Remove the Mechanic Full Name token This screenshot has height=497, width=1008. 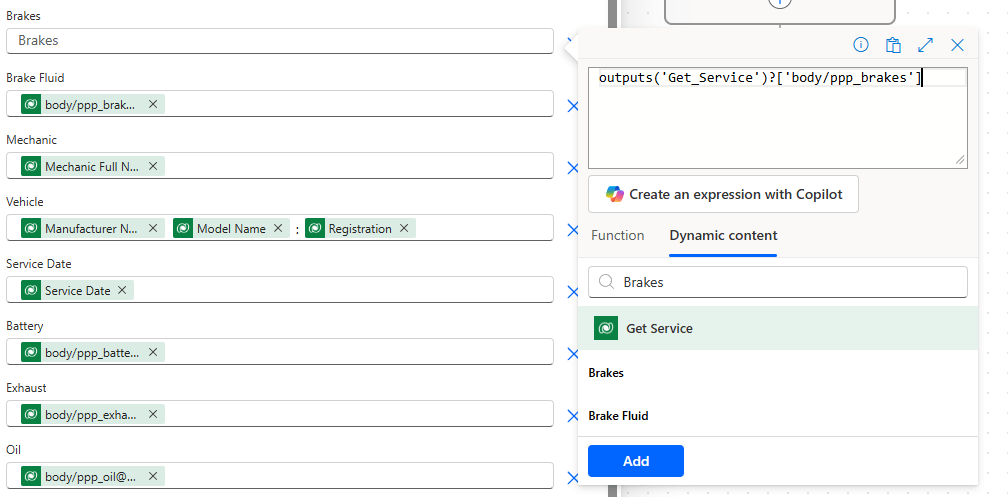[x=153, y=167]
